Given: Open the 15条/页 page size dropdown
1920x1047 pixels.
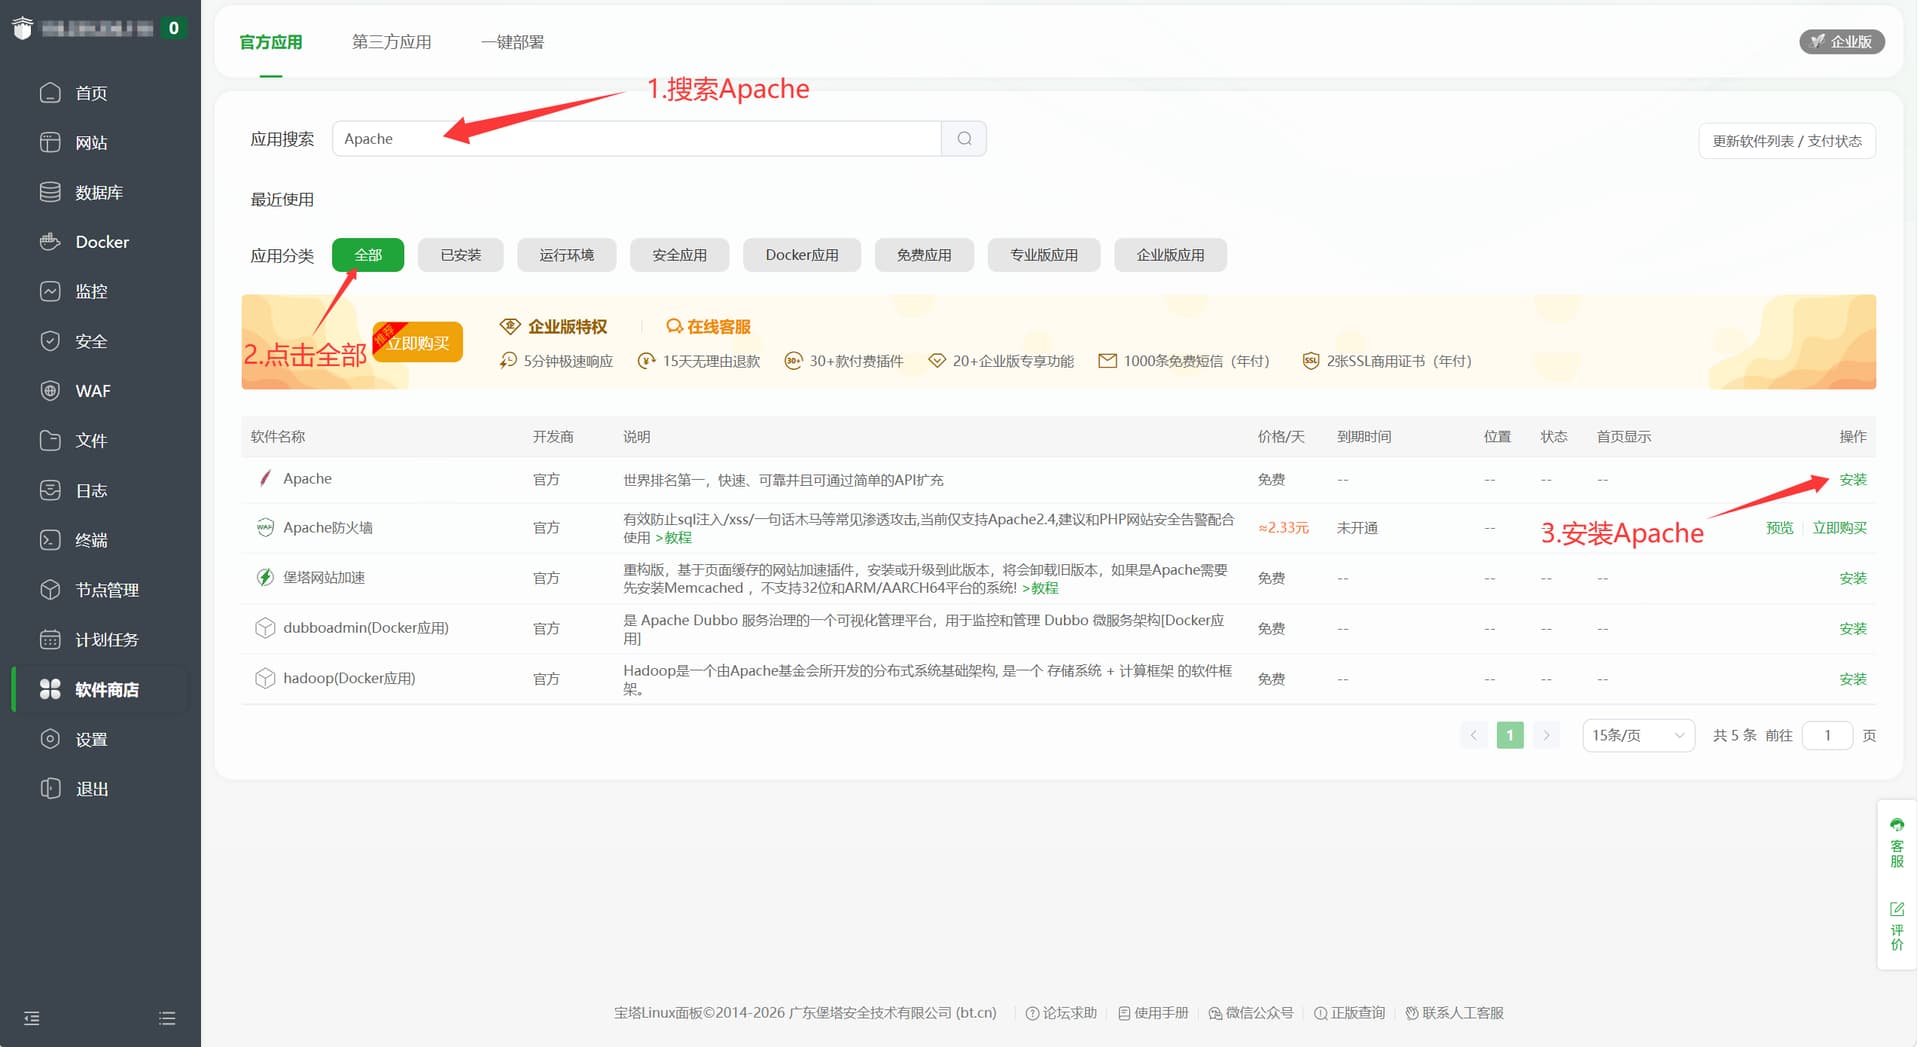Looking at the screenshot, I should point(1638,735).
